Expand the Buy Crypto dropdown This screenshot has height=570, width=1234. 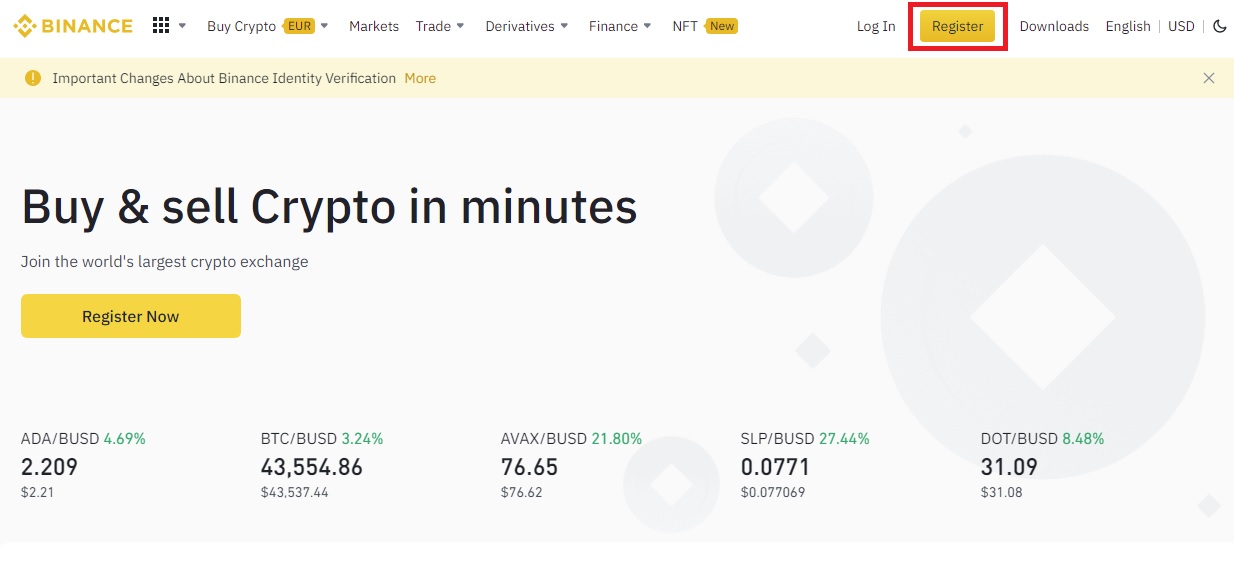click(x=268, y=26)
